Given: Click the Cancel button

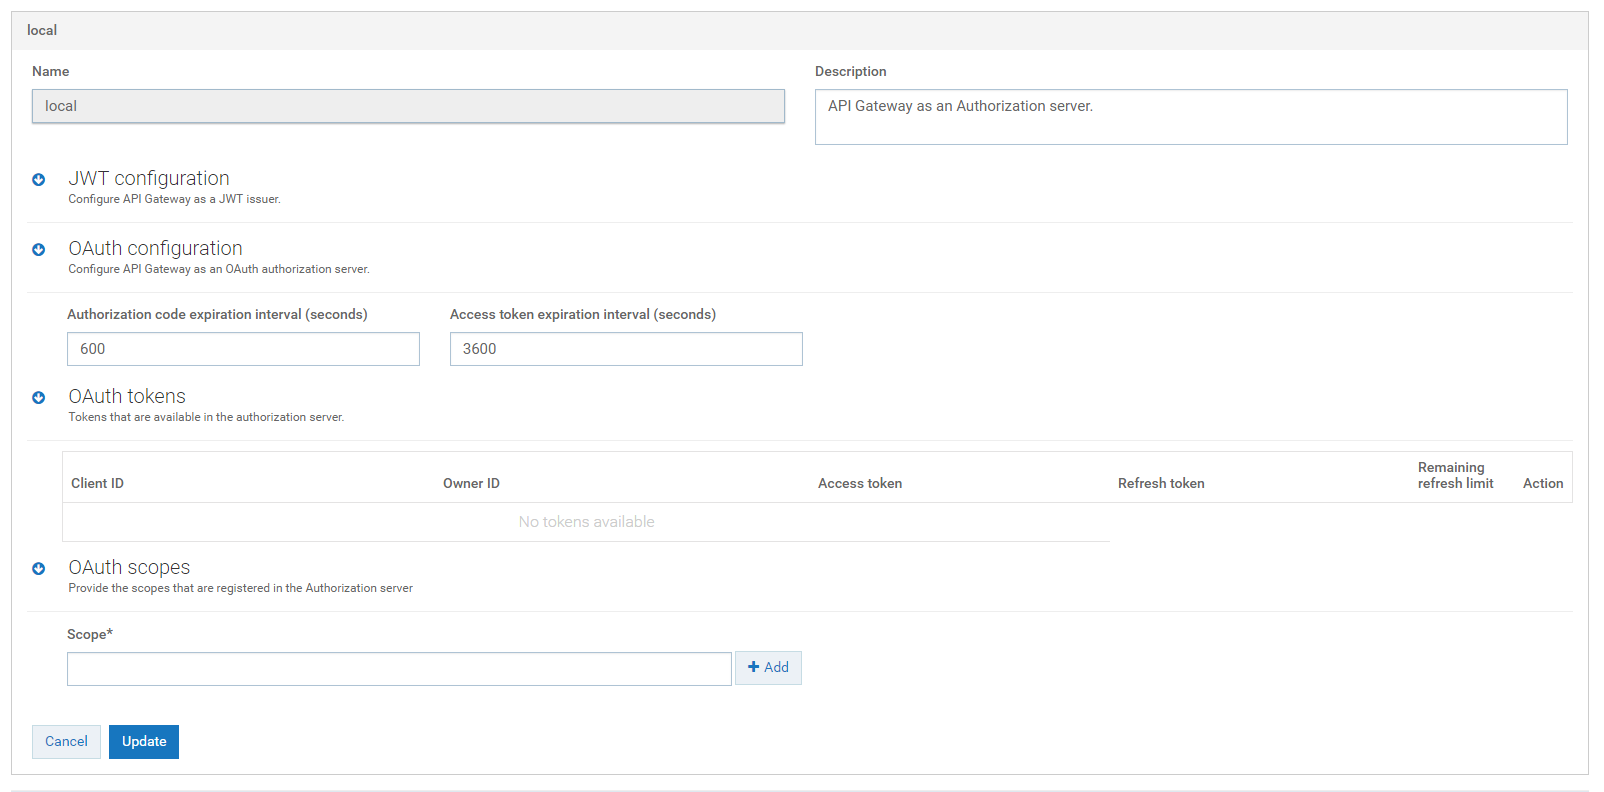Looking at the screenshot, I should (66, 742).
